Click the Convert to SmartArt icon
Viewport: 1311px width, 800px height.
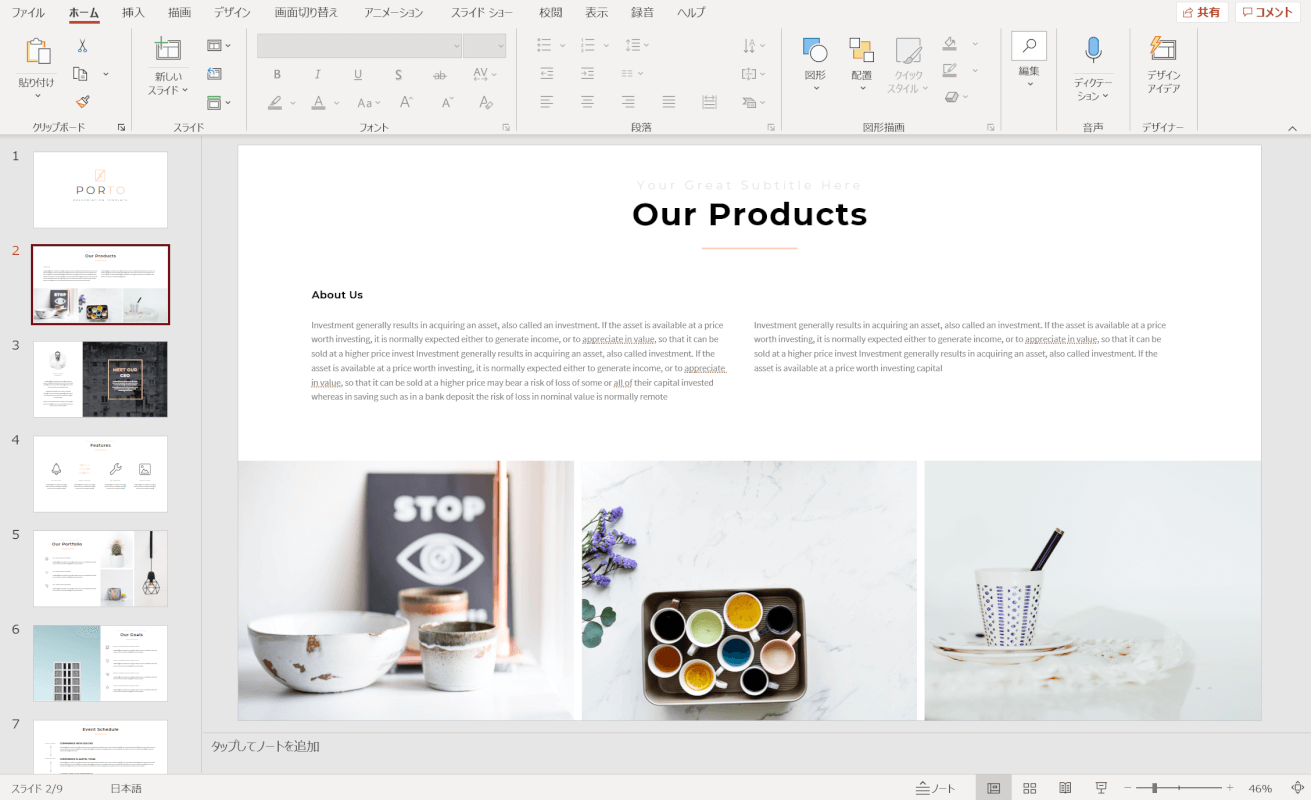point(749,102)
